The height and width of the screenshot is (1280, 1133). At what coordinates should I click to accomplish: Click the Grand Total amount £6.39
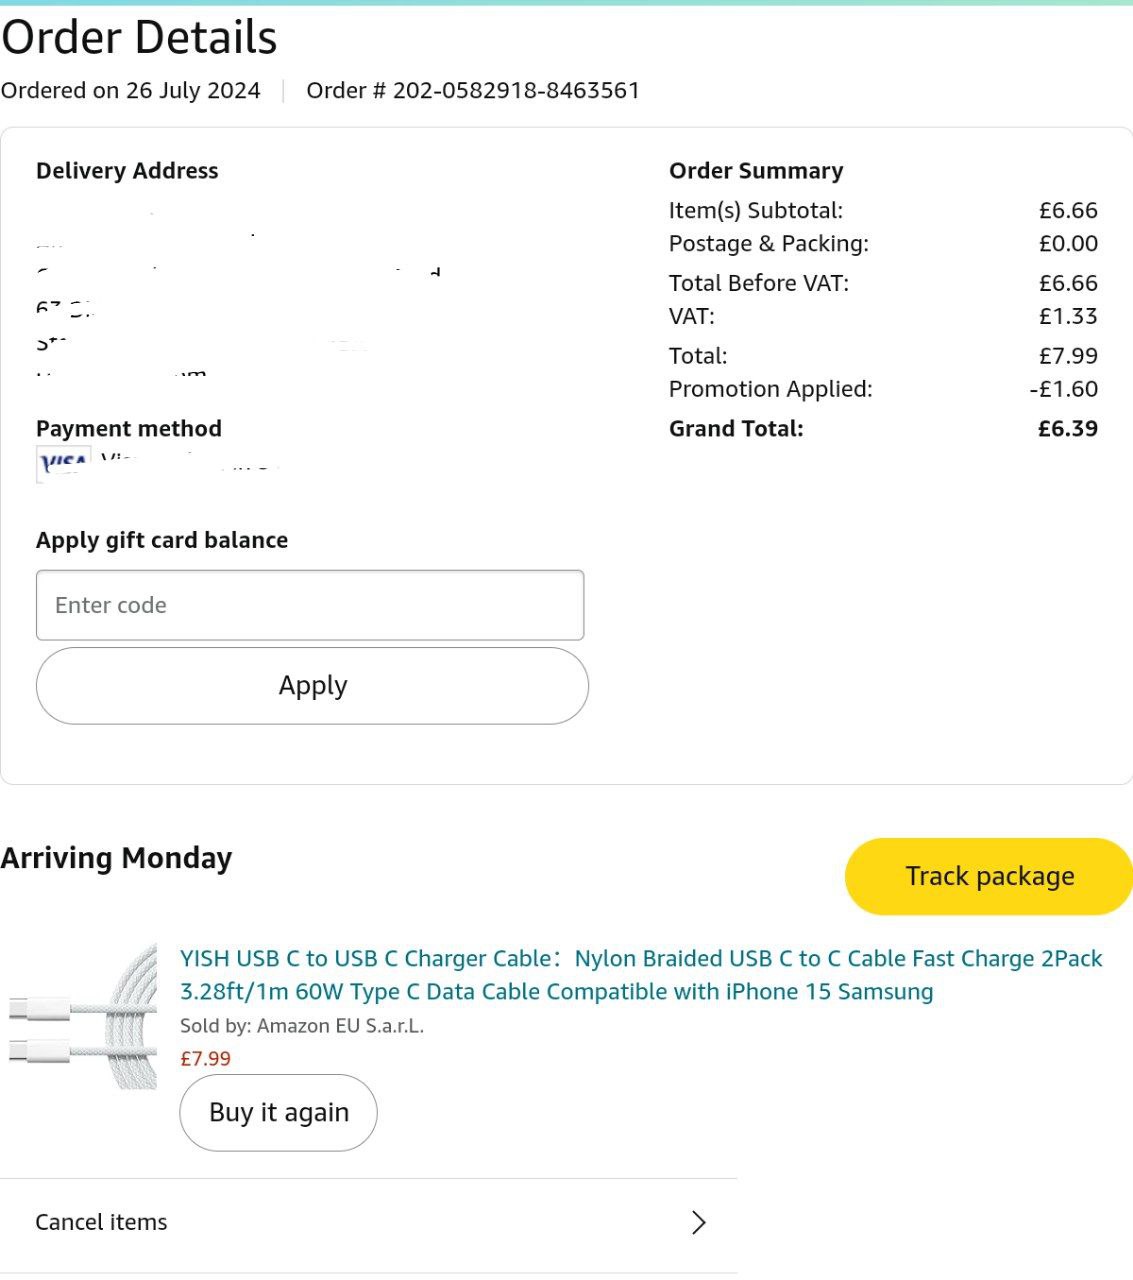pyautogui.click(x=1067, y=428)
